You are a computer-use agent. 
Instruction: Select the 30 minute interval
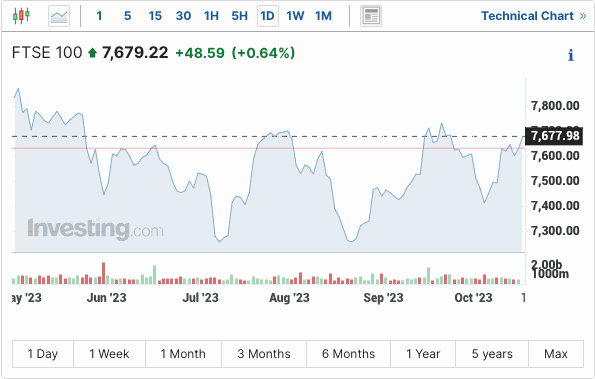183,16
